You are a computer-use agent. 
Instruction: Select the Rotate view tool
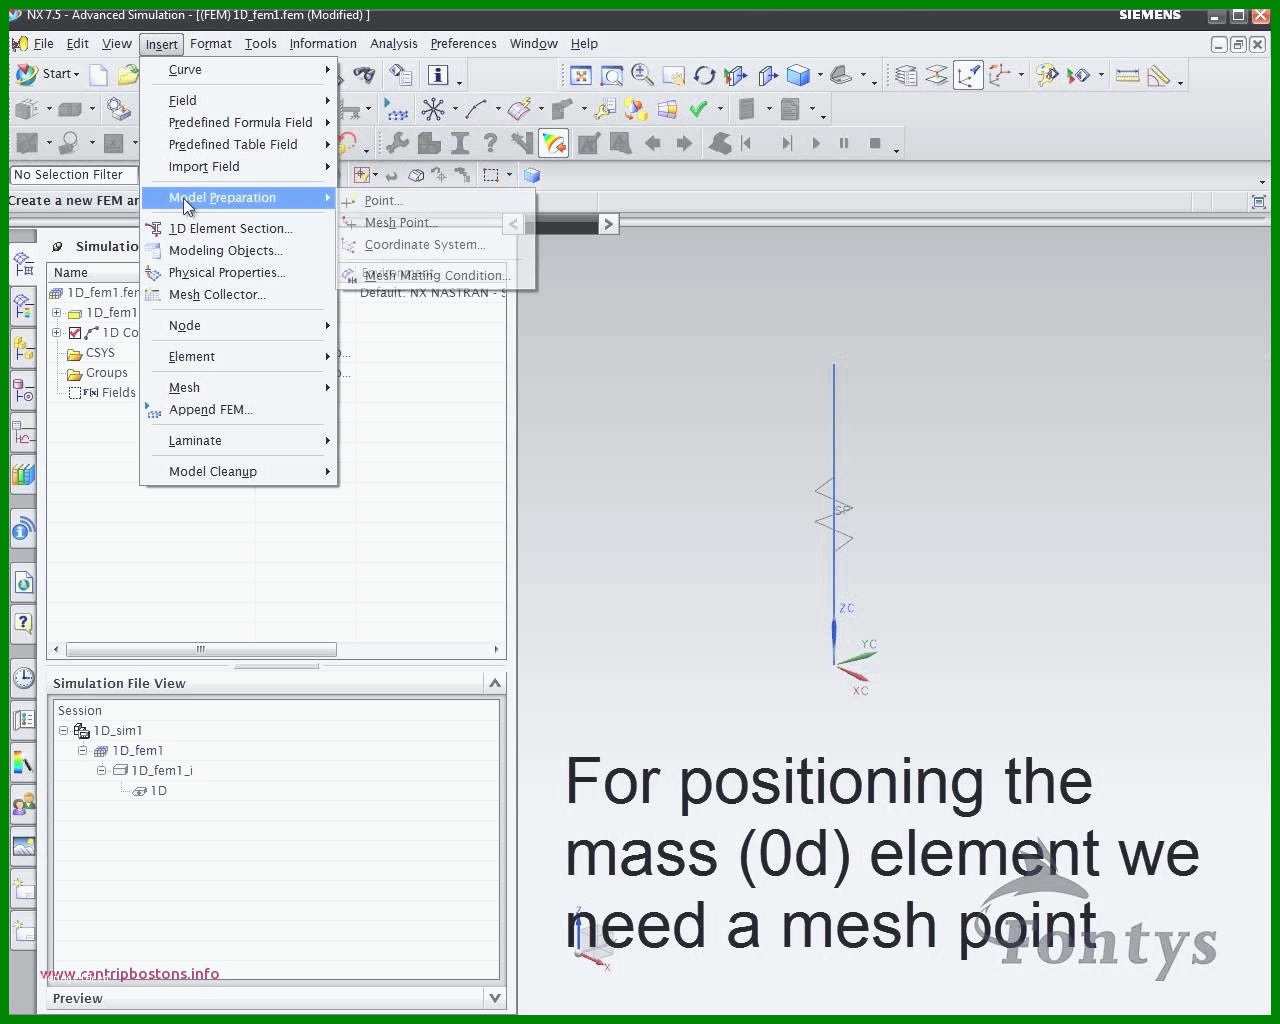point(704,75)
